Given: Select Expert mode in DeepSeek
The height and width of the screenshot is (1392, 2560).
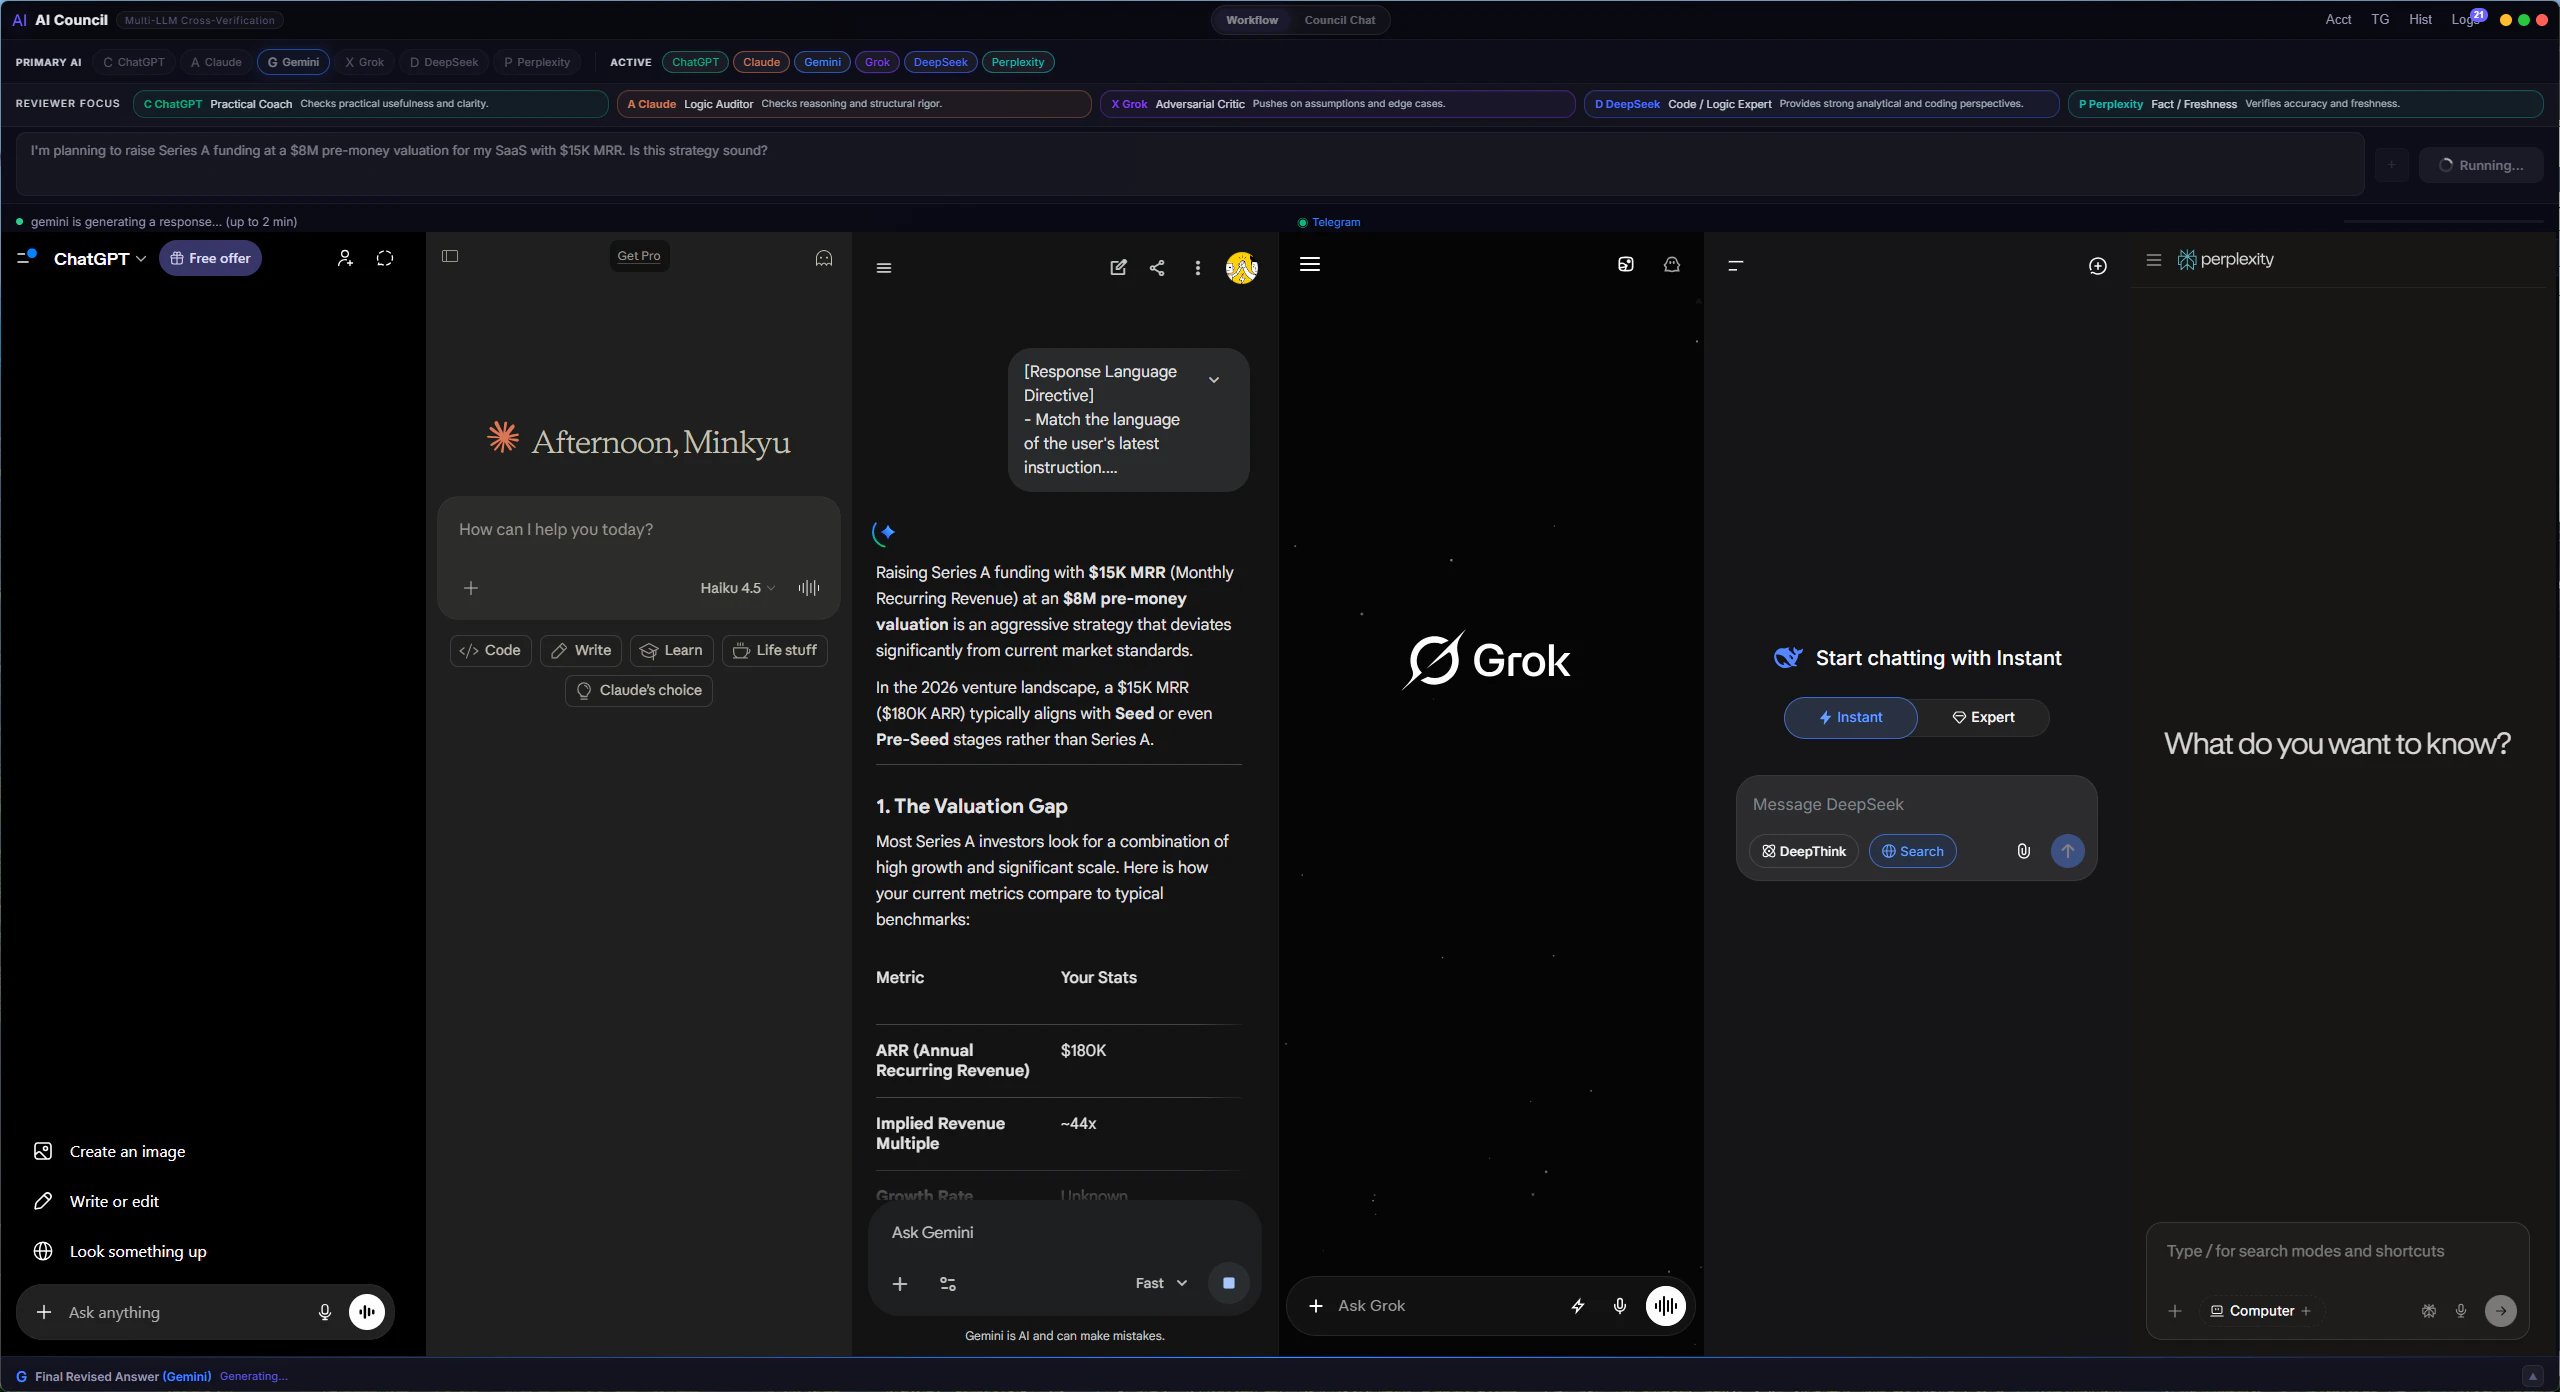Looking at the screenshot, I should [1983, 717].
